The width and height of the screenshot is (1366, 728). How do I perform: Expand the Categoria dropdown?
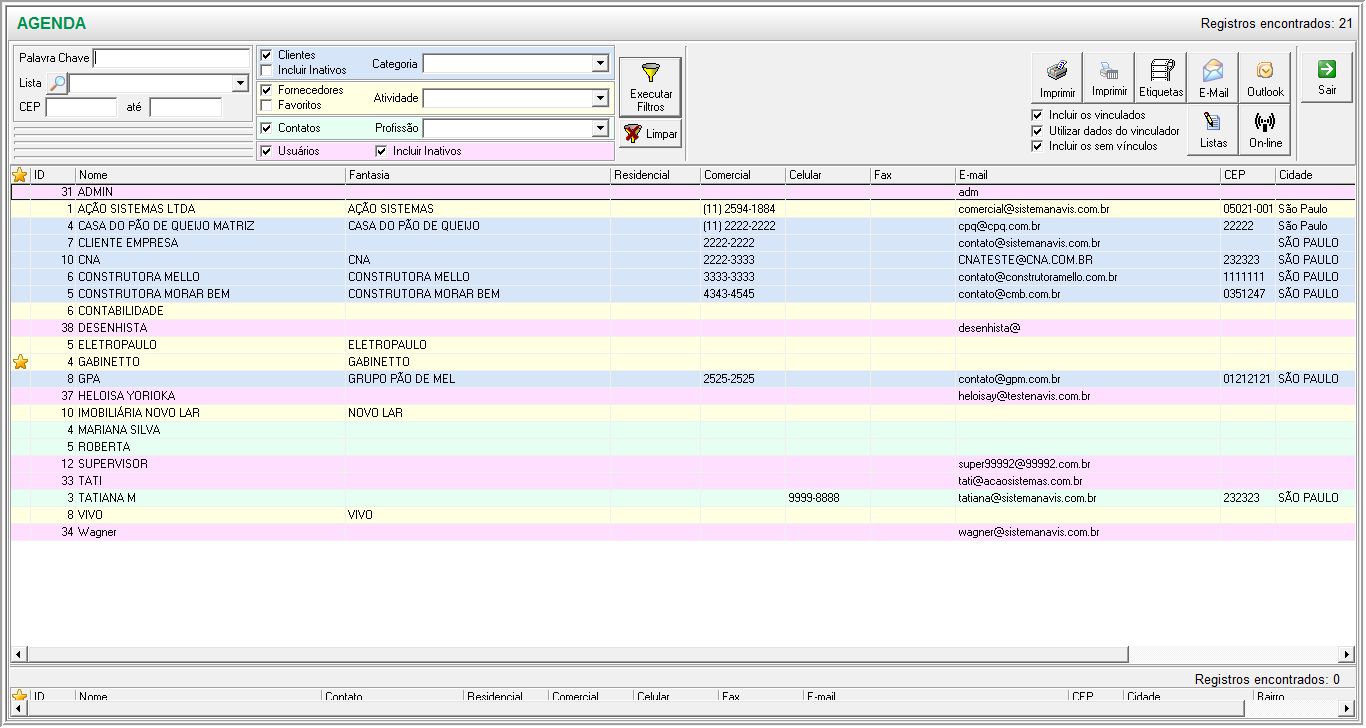[600, 64]
